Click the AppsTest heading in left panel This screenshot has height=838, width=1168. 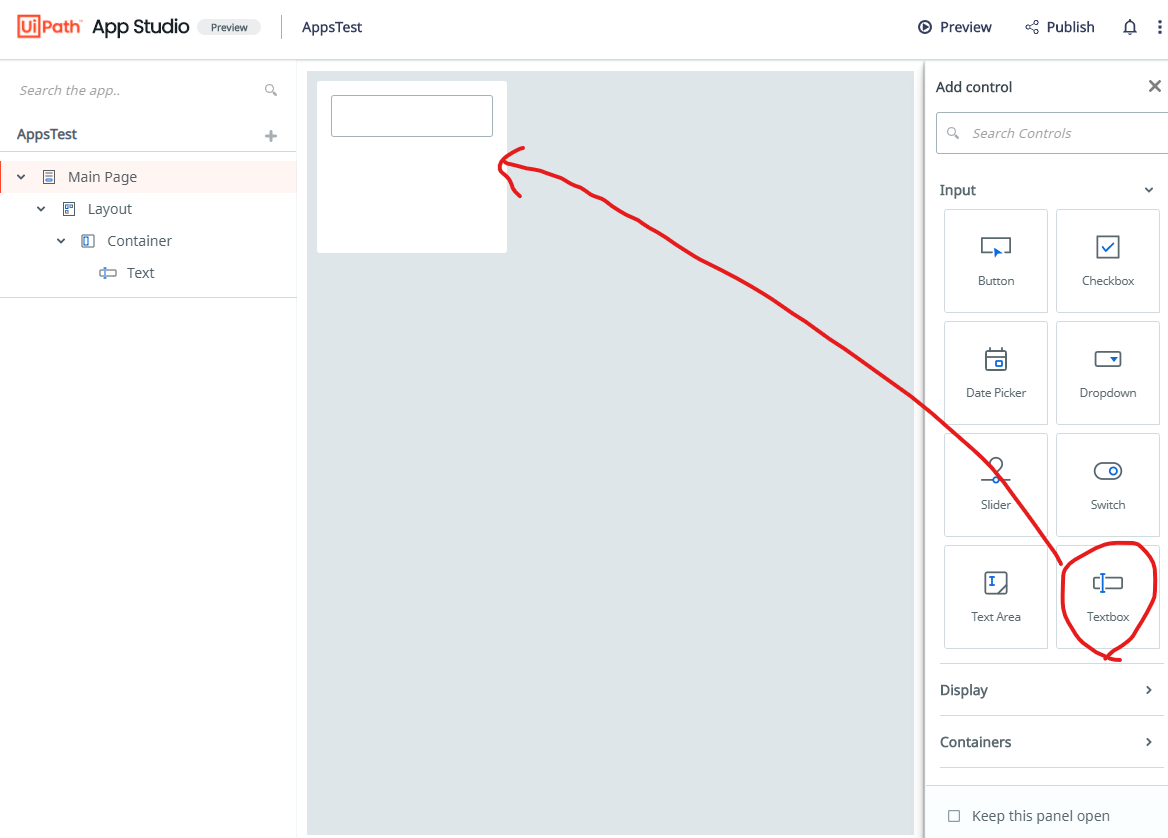47,135
